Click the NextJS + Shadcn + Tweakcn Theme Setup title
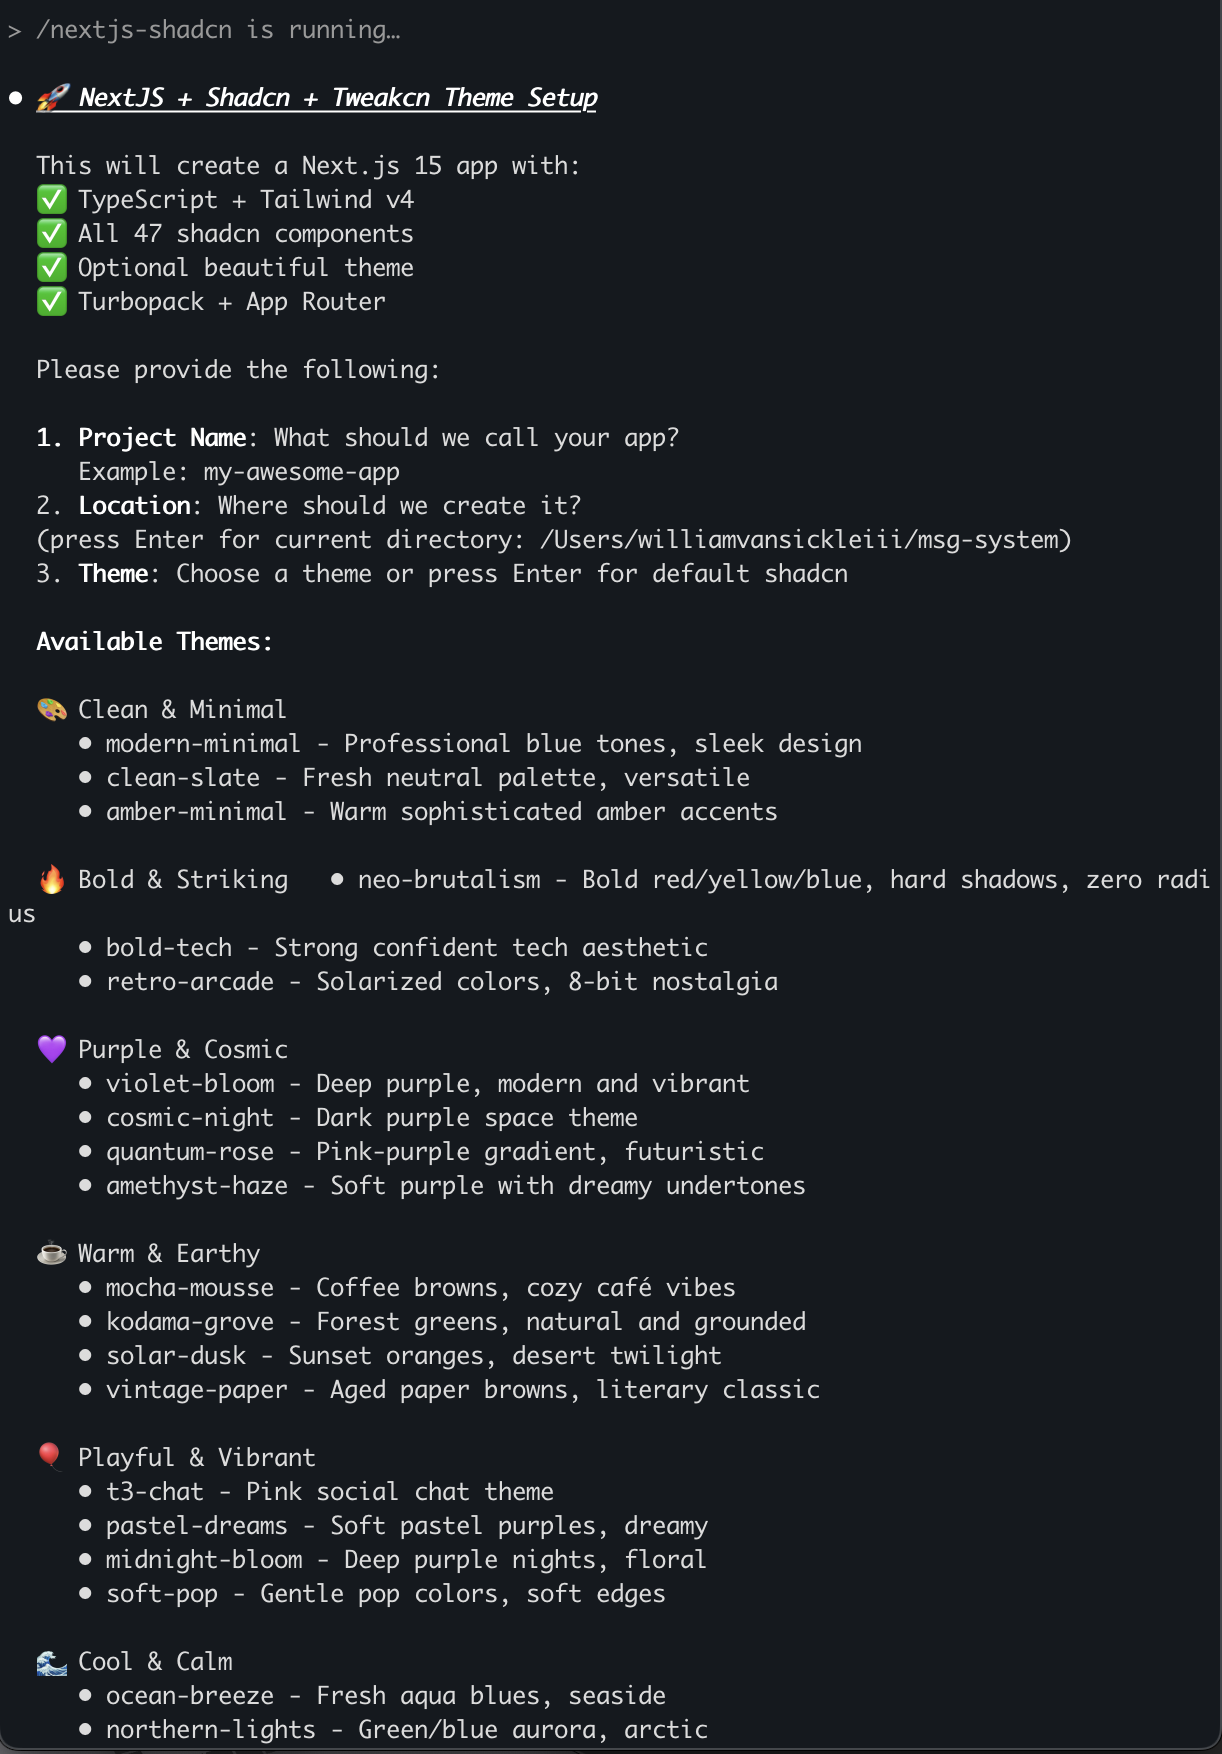1222x1754 pixels. click(337, 98)
